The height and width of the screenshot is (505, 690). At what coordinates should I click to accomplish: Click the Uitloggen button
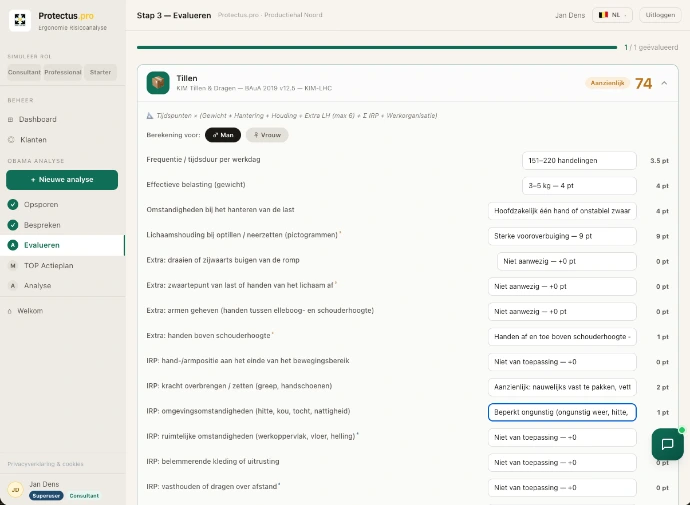[660, 15]
